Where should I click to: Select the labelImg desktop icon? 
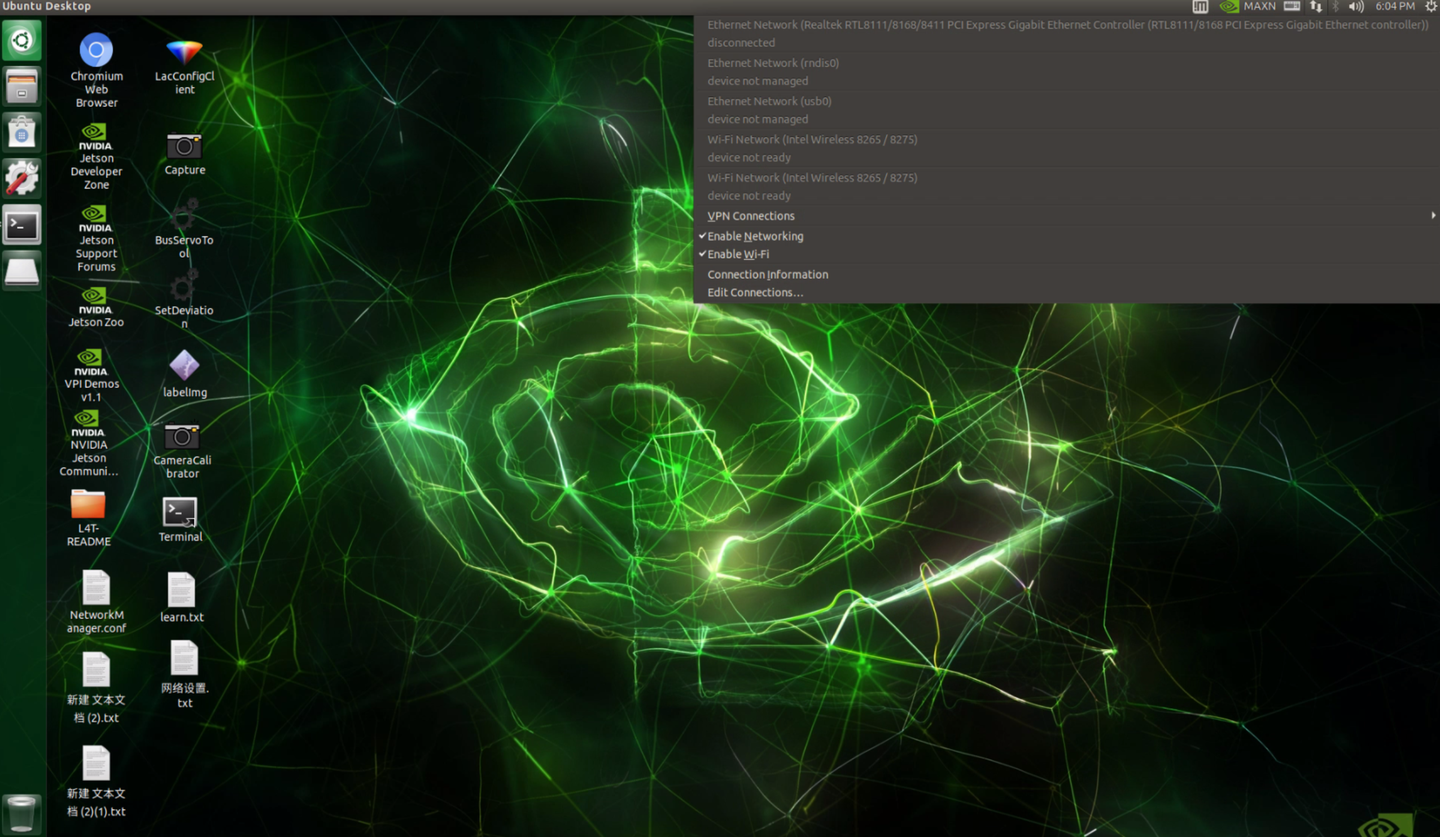(184, 374)
